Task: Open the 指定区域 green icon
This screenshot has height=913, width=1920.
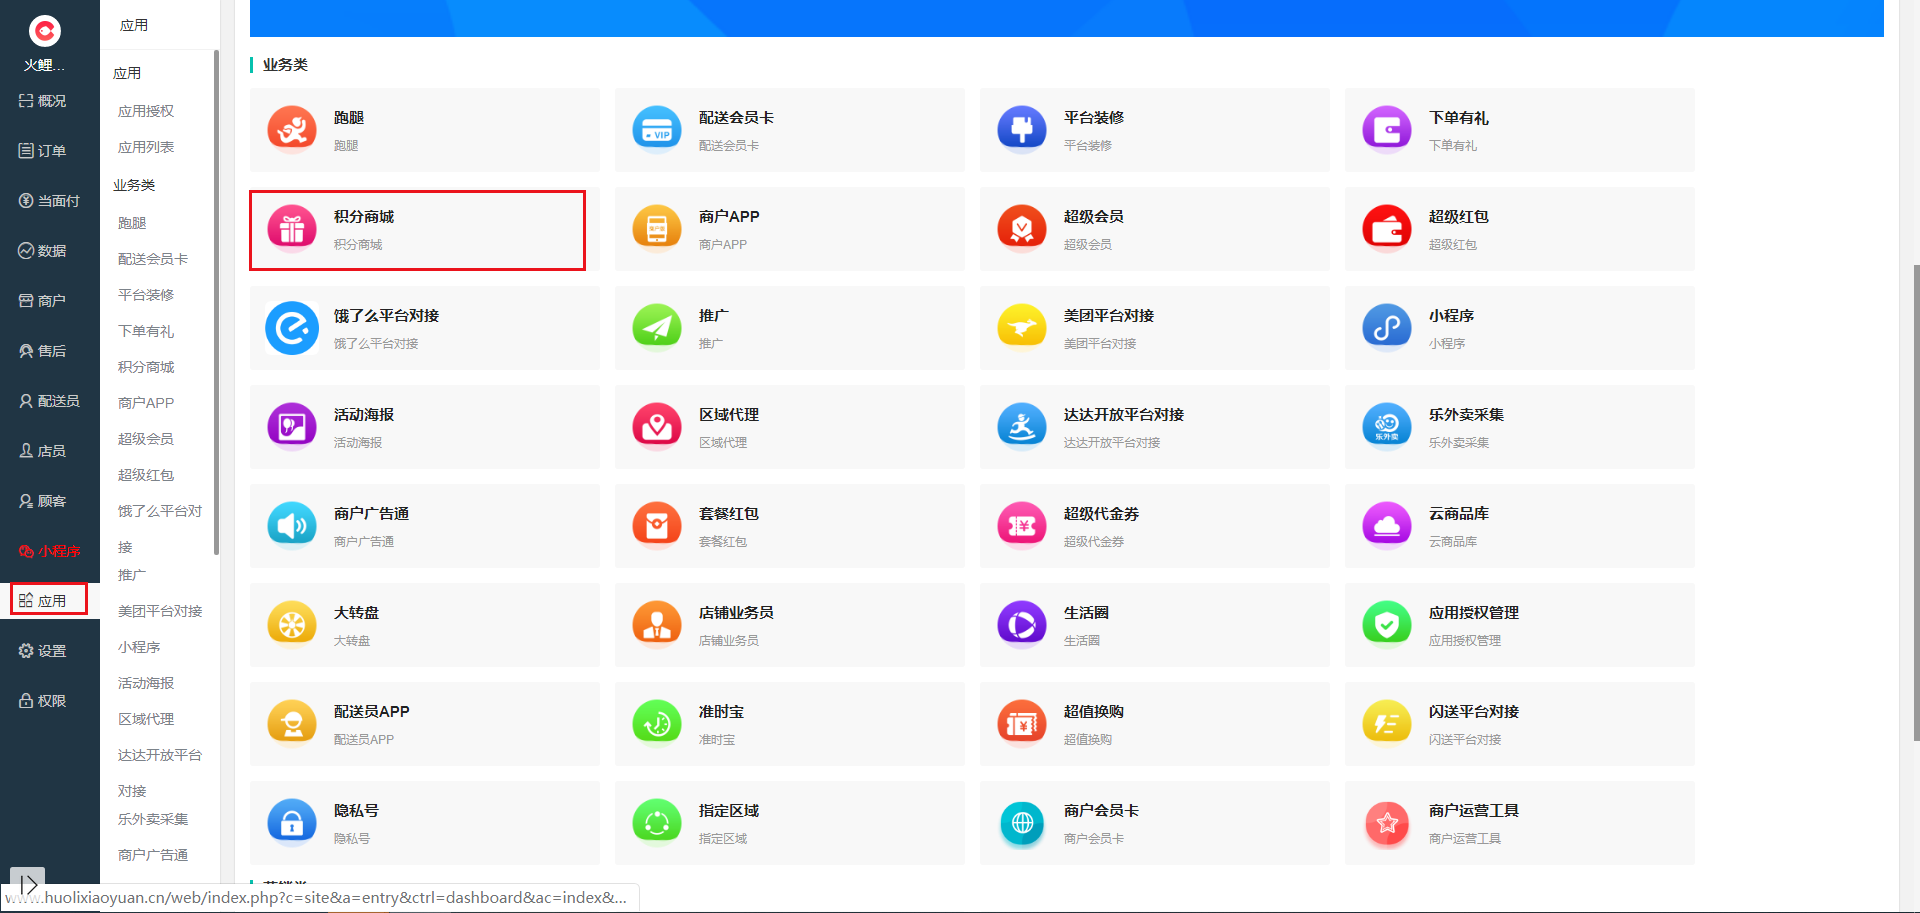Action: [657, 823]
